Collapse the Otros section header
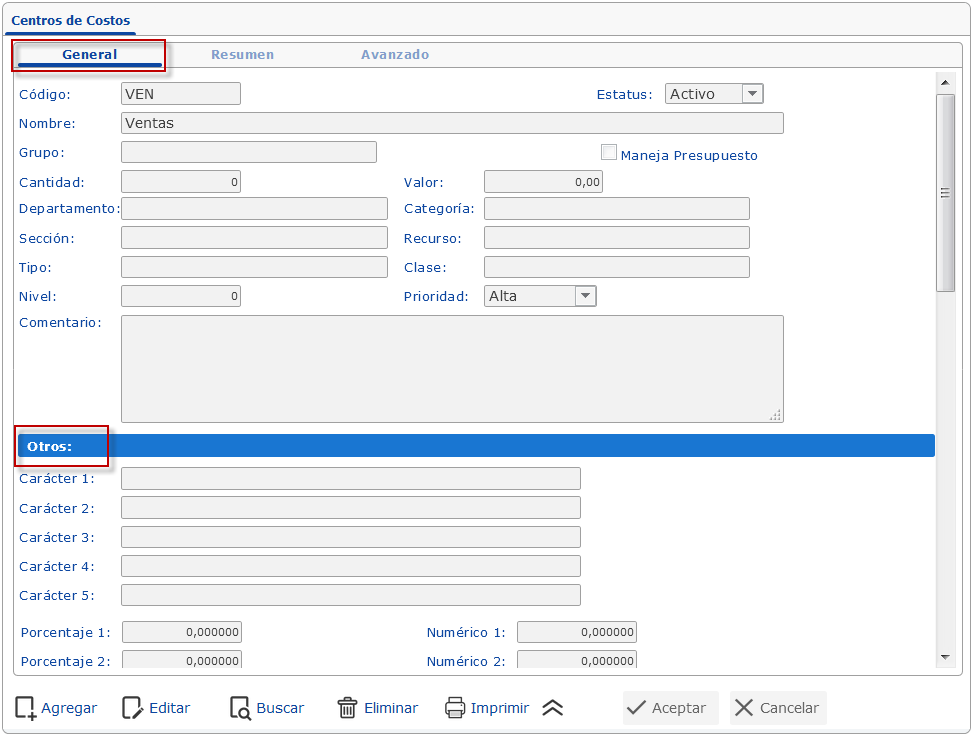Screen dimensions: 972x735 point(476,446)
